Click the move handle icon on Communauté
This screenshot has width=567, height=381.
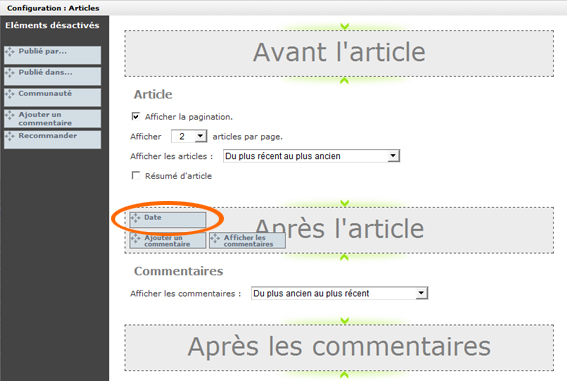pos(10,94)
